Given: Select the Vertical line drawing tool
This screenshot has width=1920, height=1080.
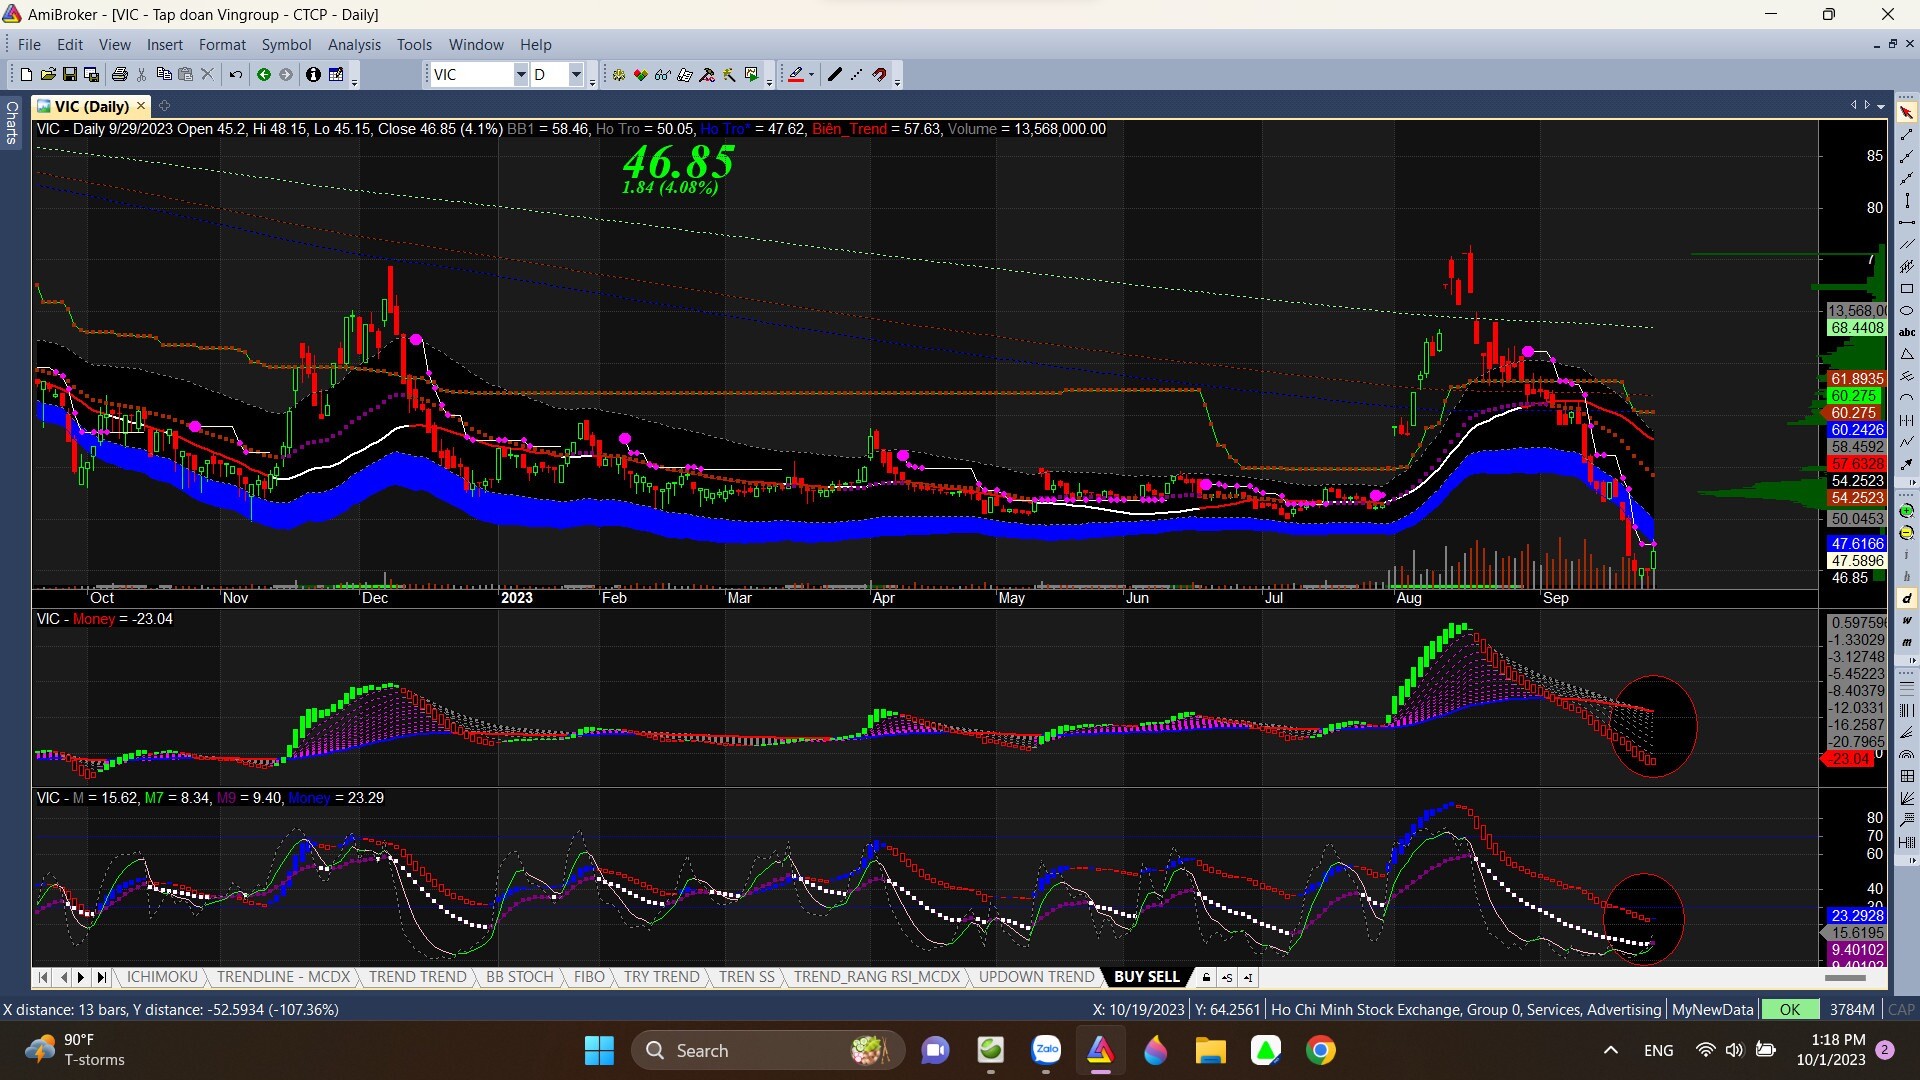Looking at the screenshot, I should [x=1907, y=200].
